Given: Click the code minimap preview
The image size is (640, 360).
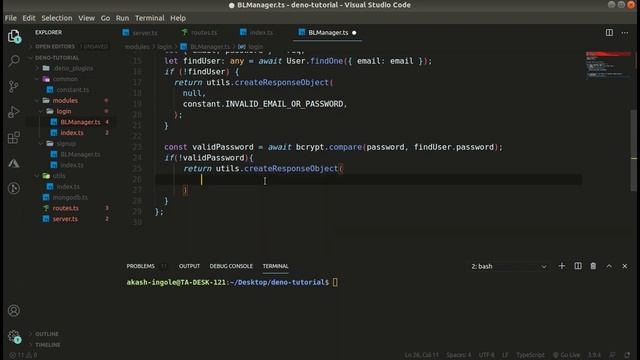Looking at the screenshot, I should pyautogui.click(x=608, y=64).
